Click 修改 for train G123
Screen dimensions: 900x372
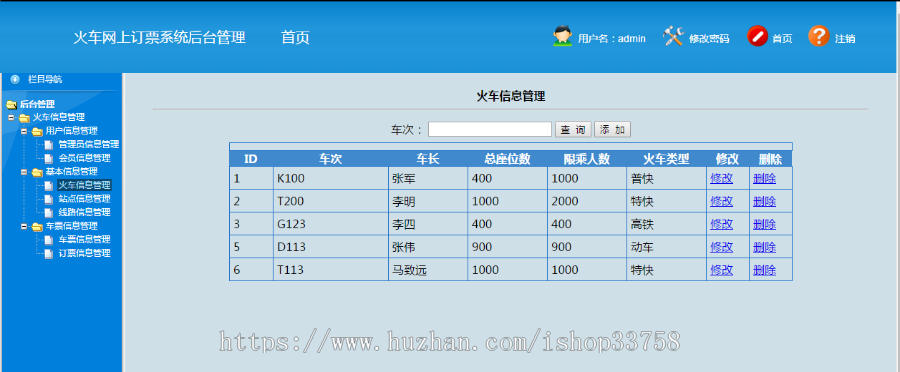pos(721,224)
